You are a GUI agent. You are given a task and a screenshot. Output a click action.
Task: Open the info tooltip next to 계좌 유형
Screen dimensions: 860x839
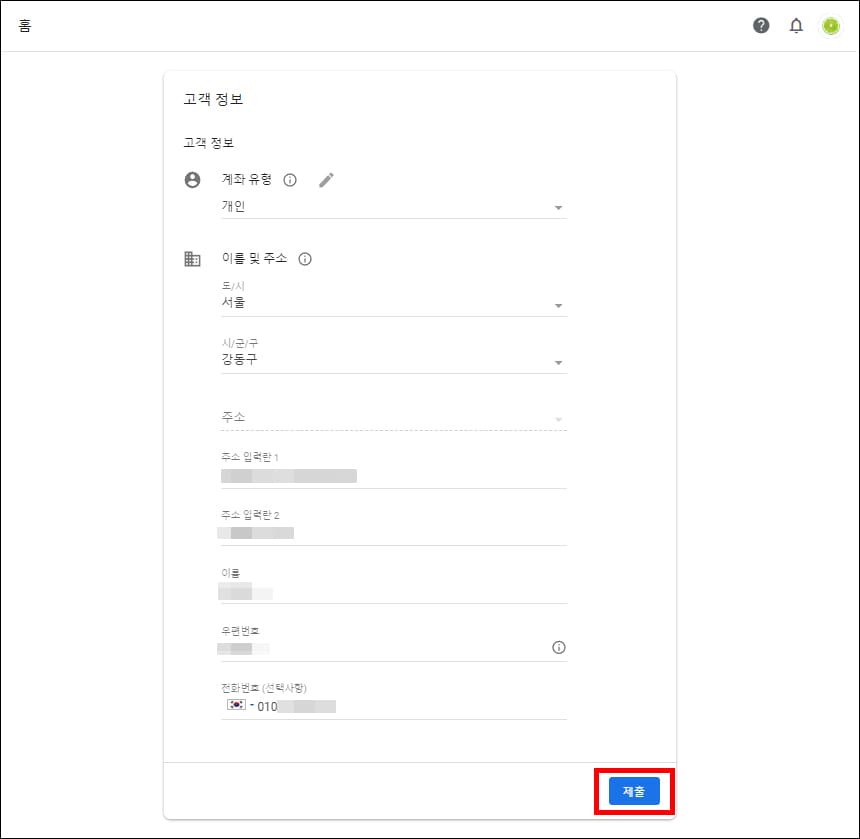[290, 180]
